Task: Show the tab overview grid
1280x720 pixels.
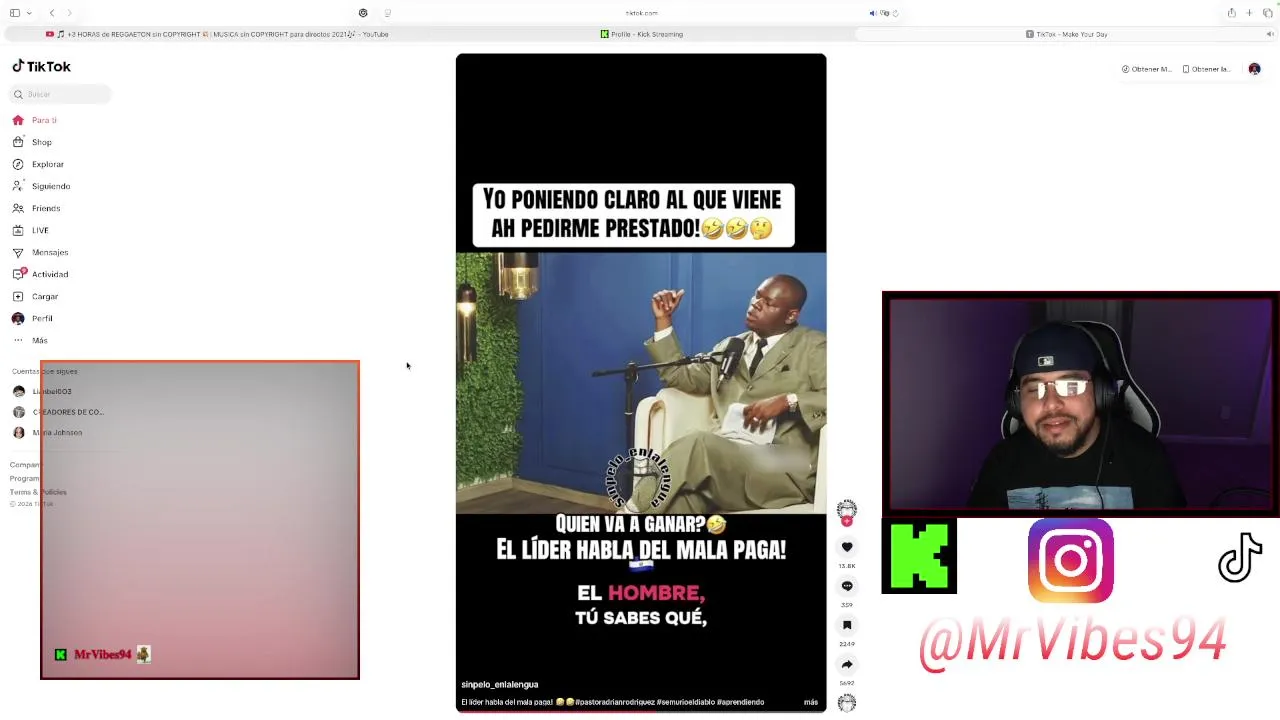Action: tap(1267, 13)
